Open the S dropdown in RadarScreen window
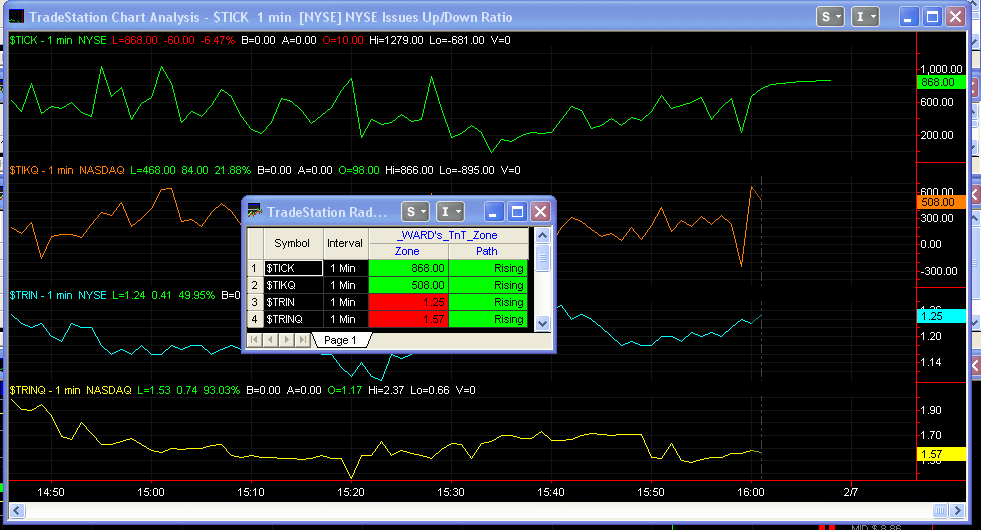The height and width of the screenshot is (530, 981). (x=415, y=211)
